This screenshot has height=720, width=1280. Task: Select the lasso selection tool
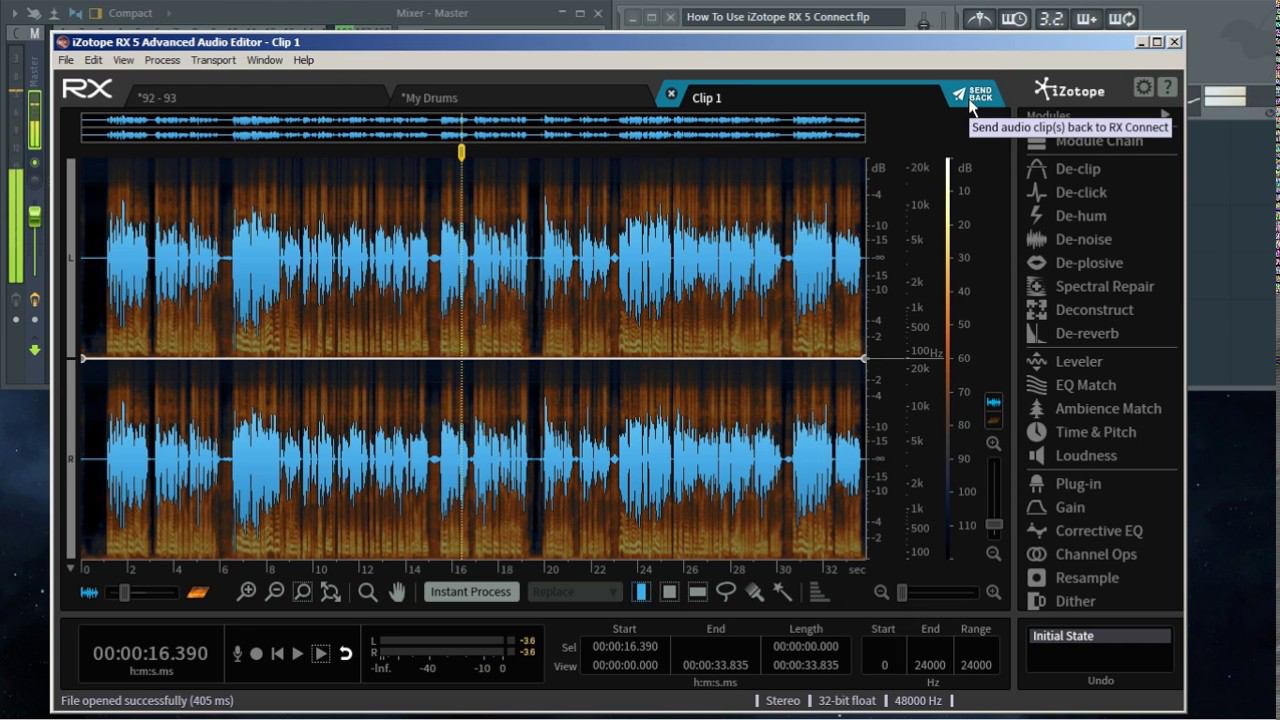click(726, 592)
